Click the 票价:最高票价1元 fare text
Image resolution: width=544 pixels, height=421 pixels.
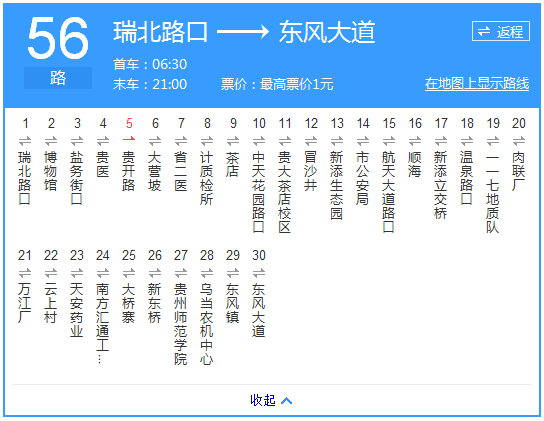[277, 84]
